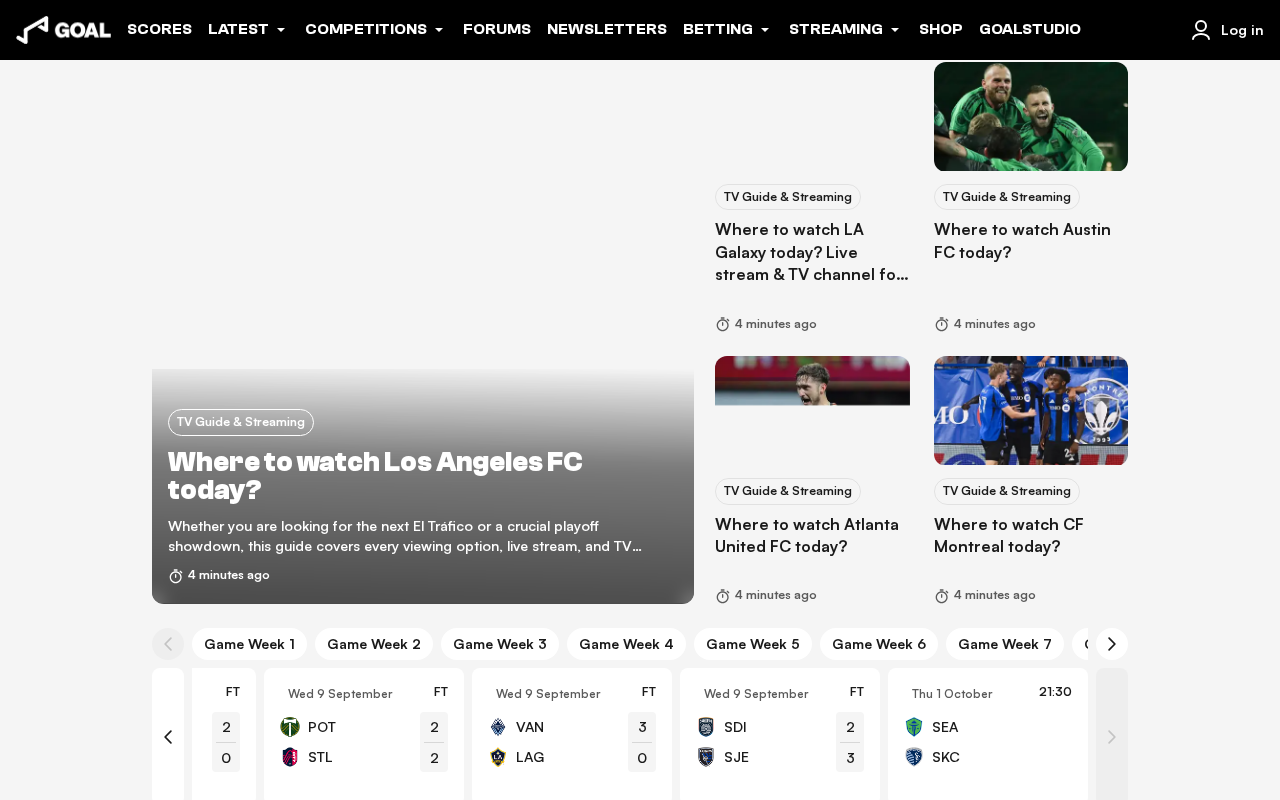The height and width of the screenshot is (800, 1280).
Task: Open 'Where to watch Atlanta United FC today?' article
Action: (807, 536)
